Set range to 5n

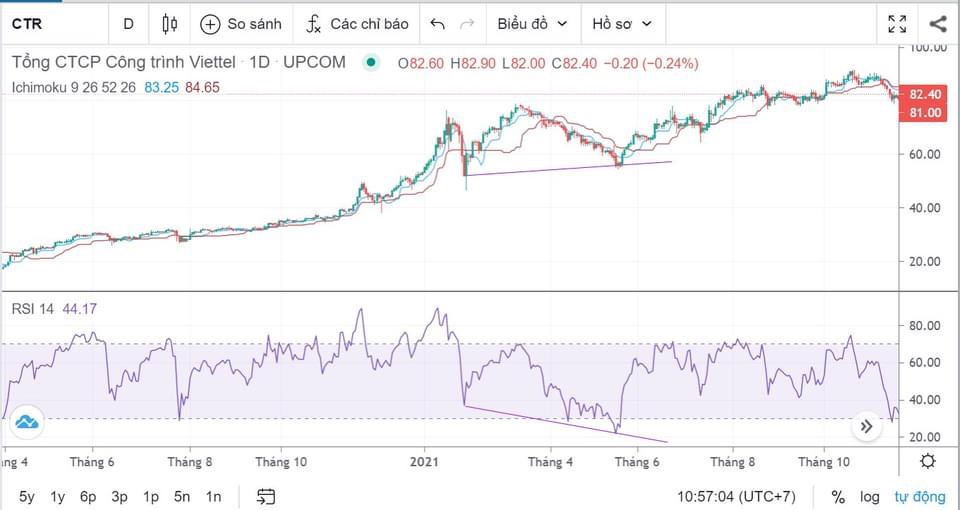[x=182, y=497]
